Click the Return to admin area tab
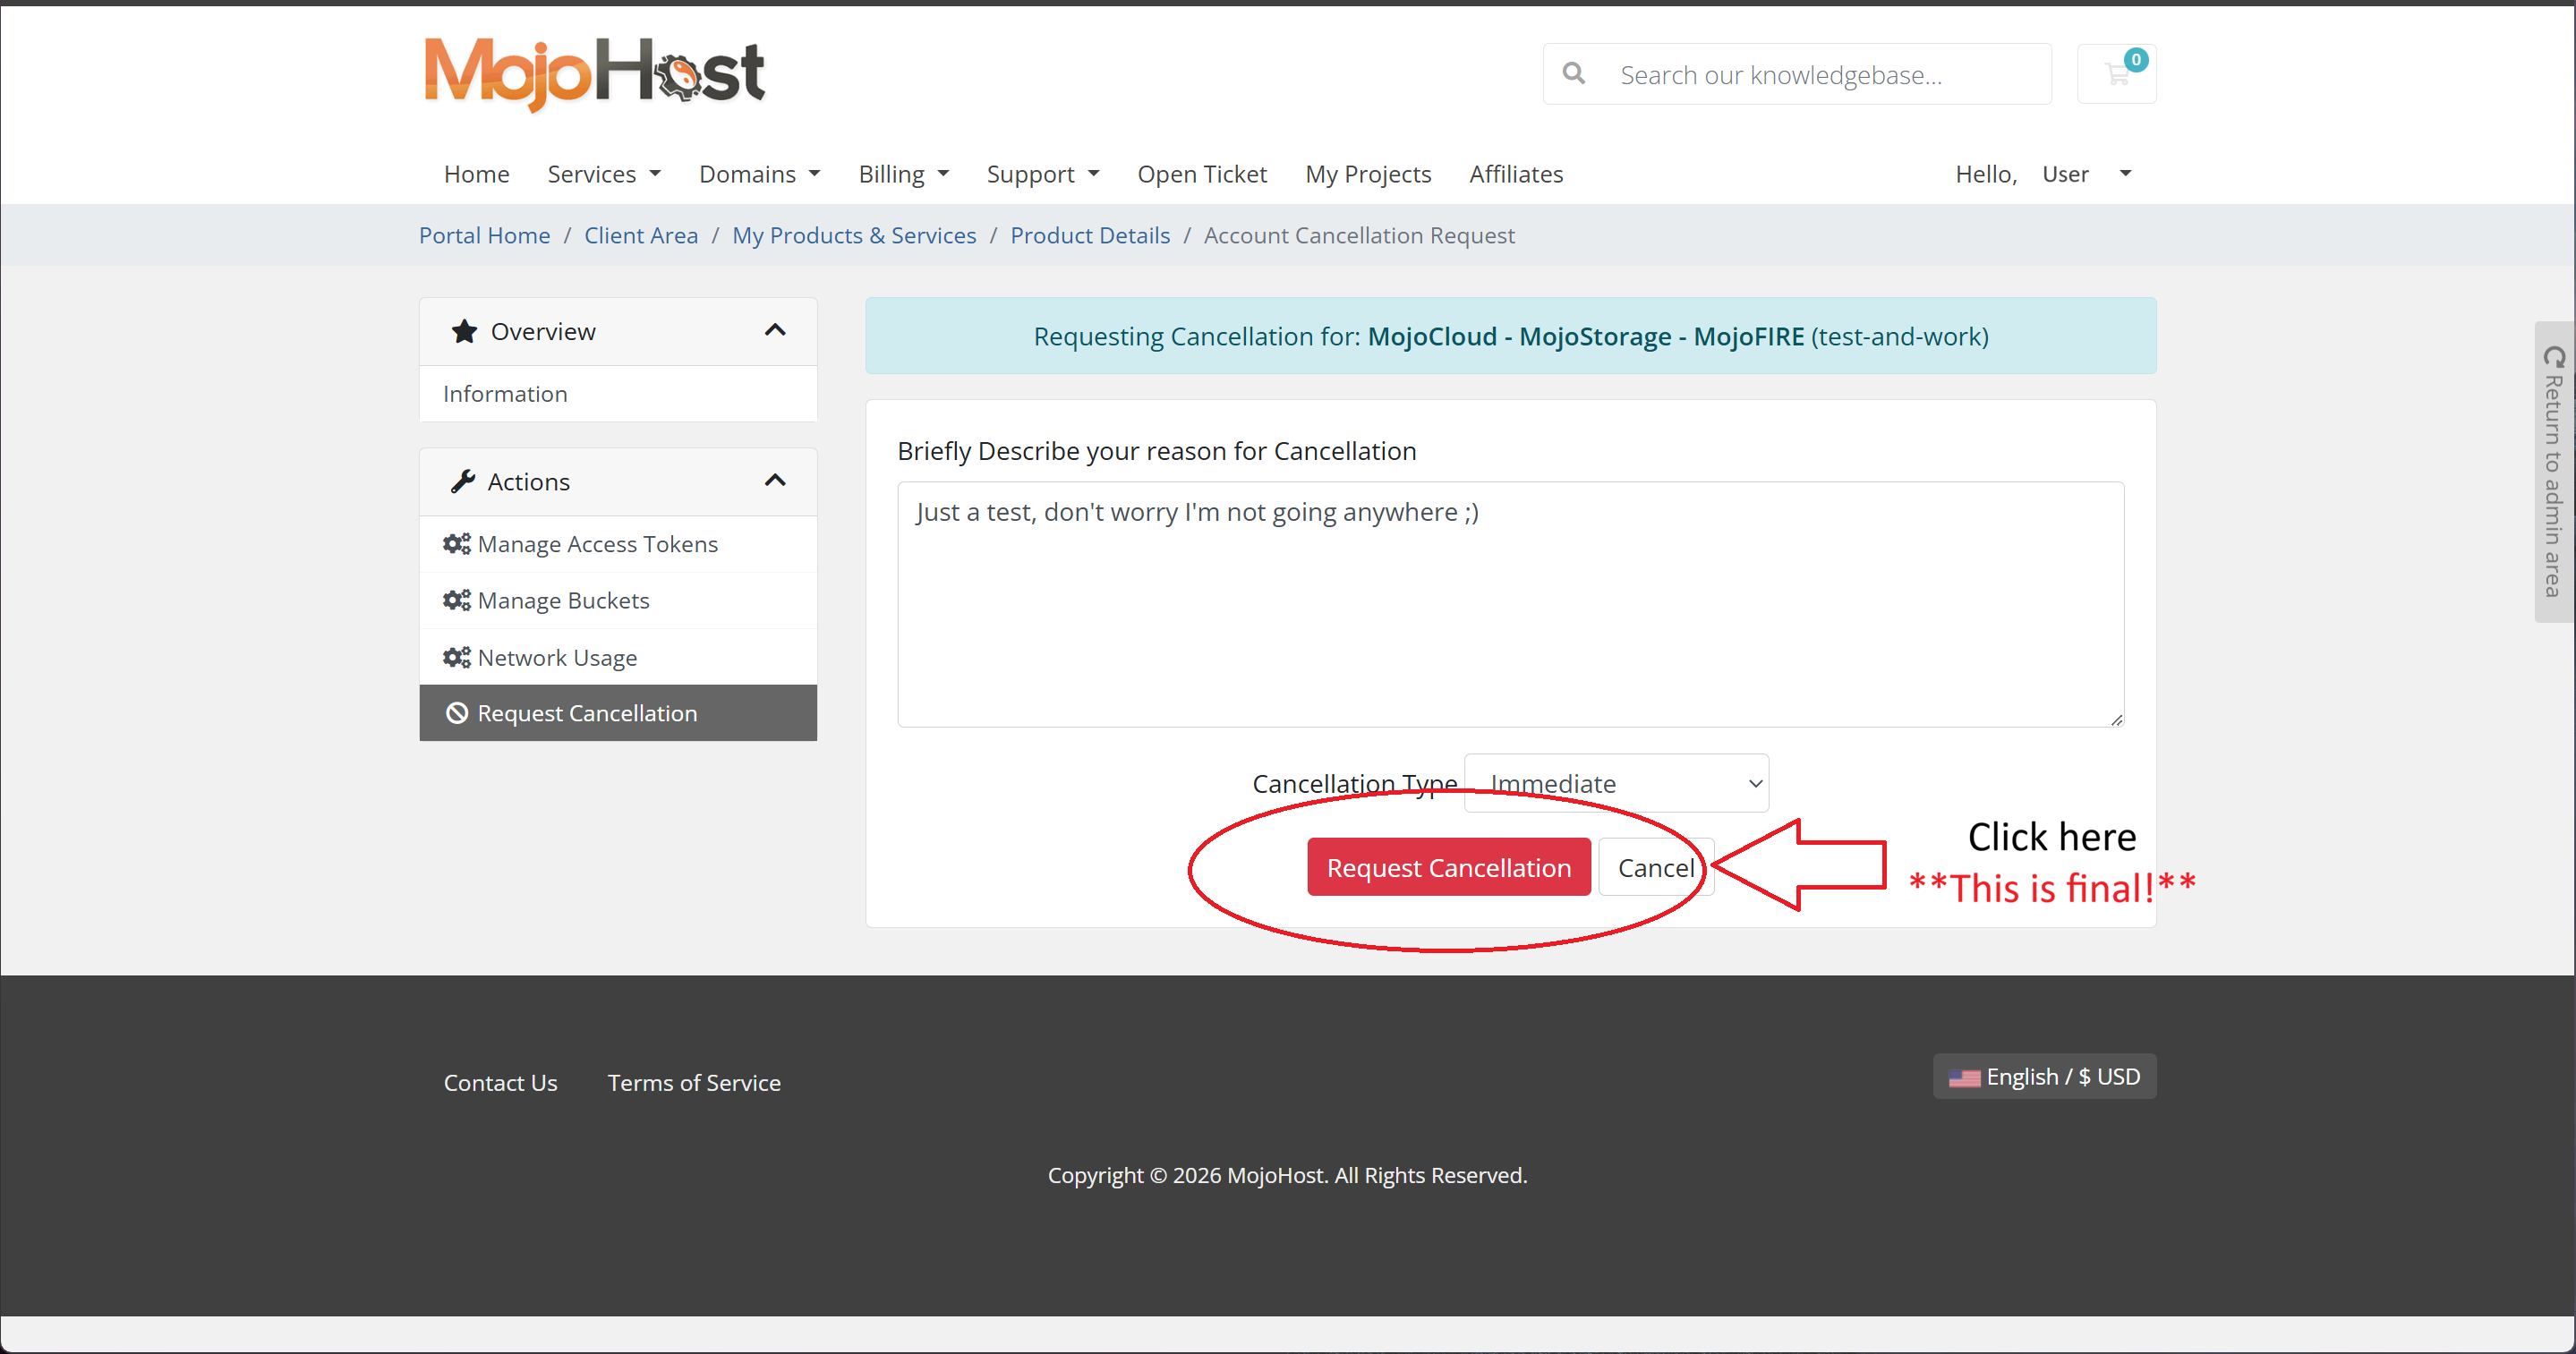2576x1354 pixels. tap(2553, 472)
